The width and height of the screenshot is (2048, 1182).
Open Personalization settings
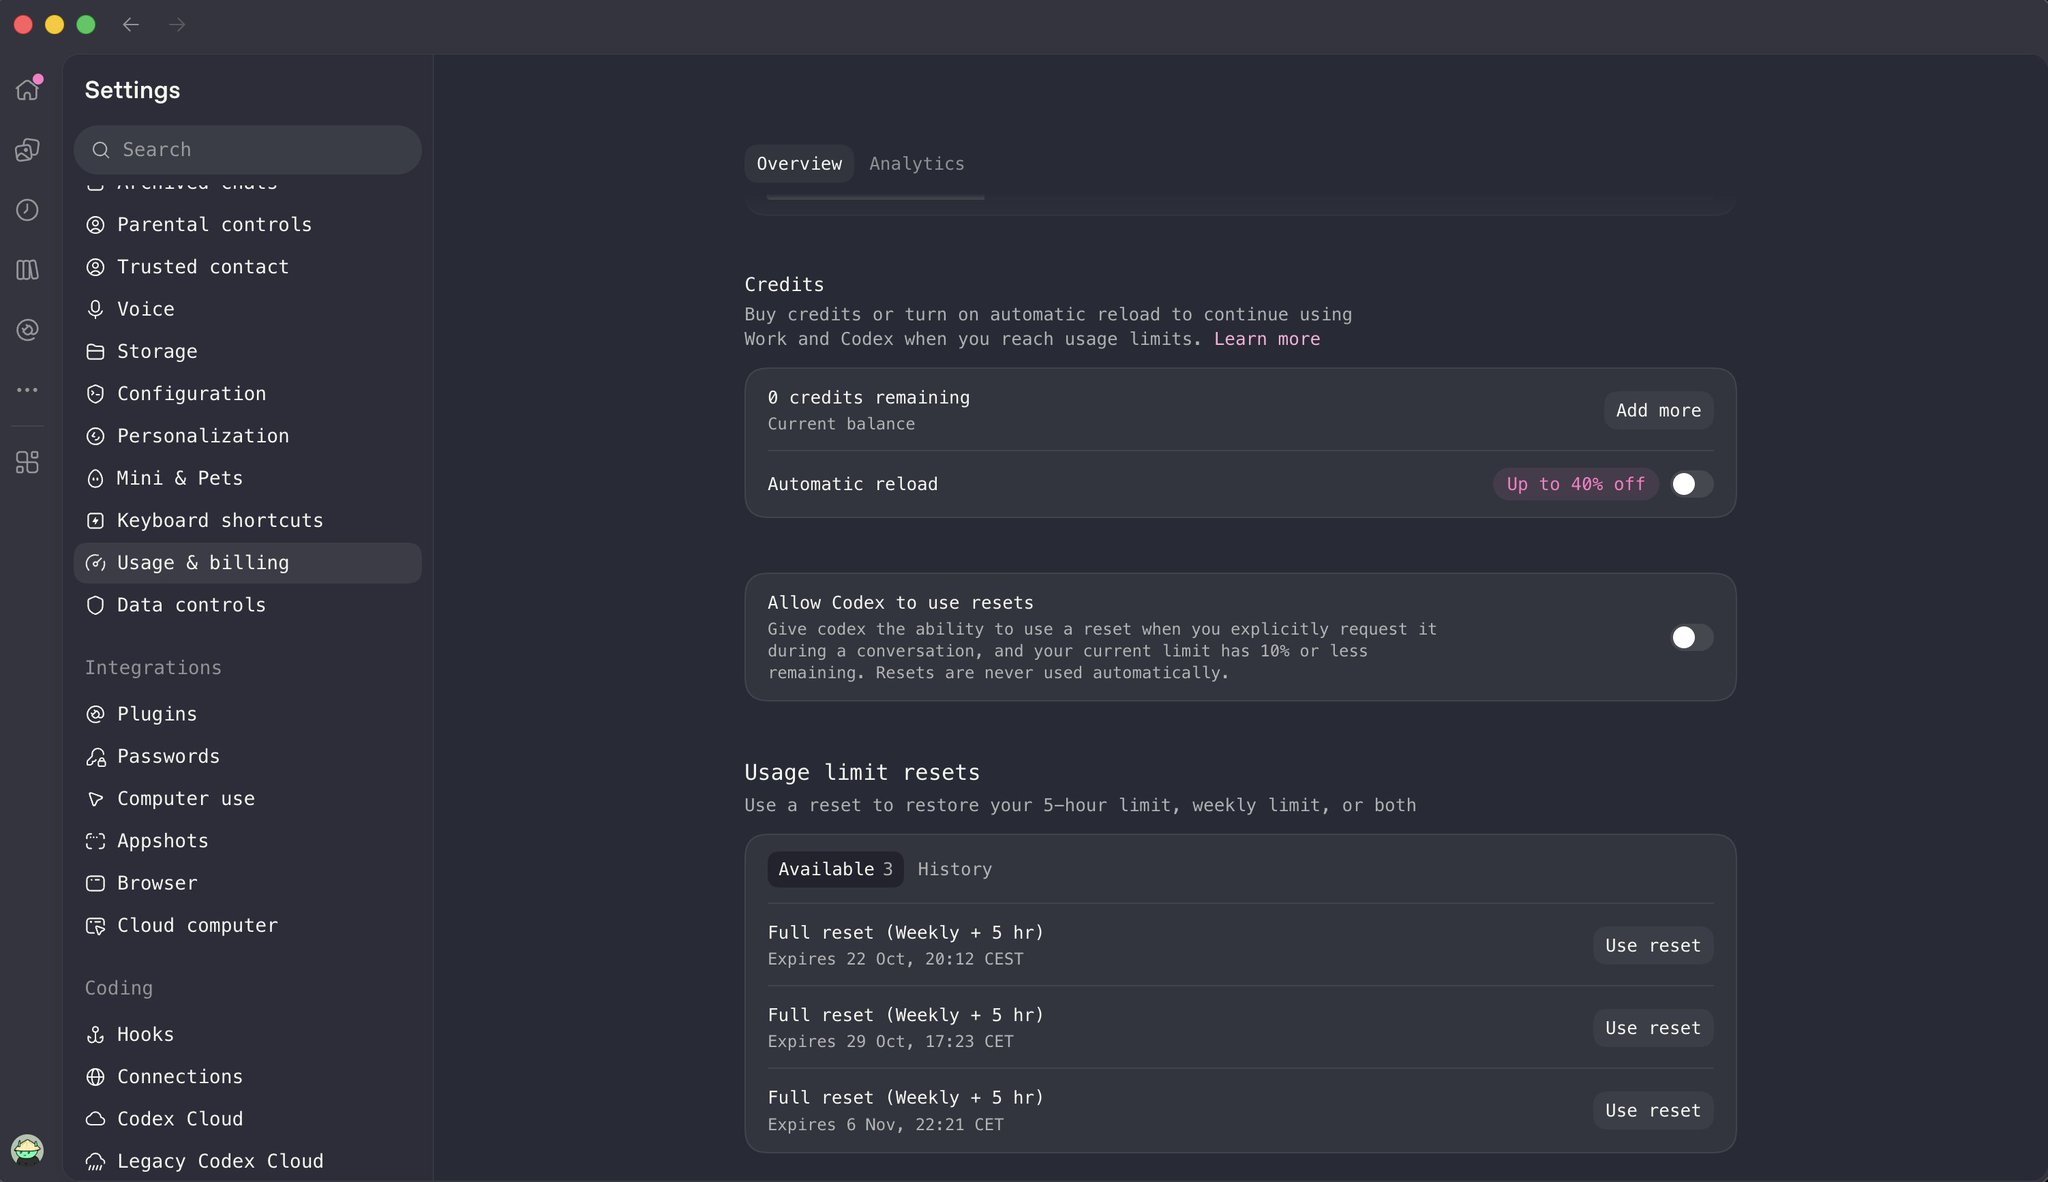247,436
